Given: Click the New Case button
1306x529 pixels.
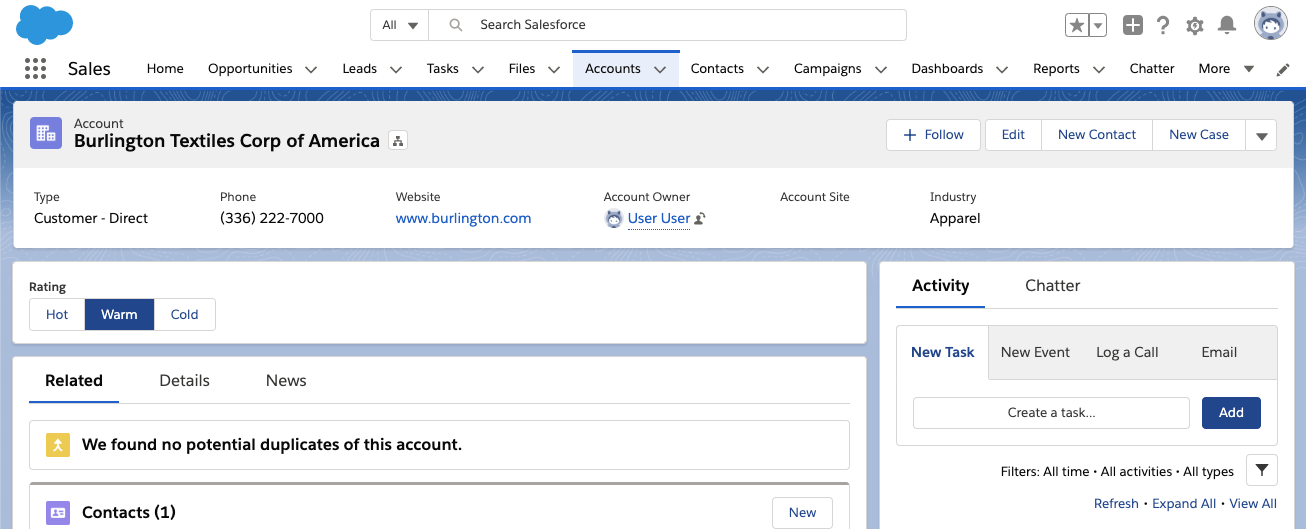Looking at the screenshot, I should click(1199, 135).
